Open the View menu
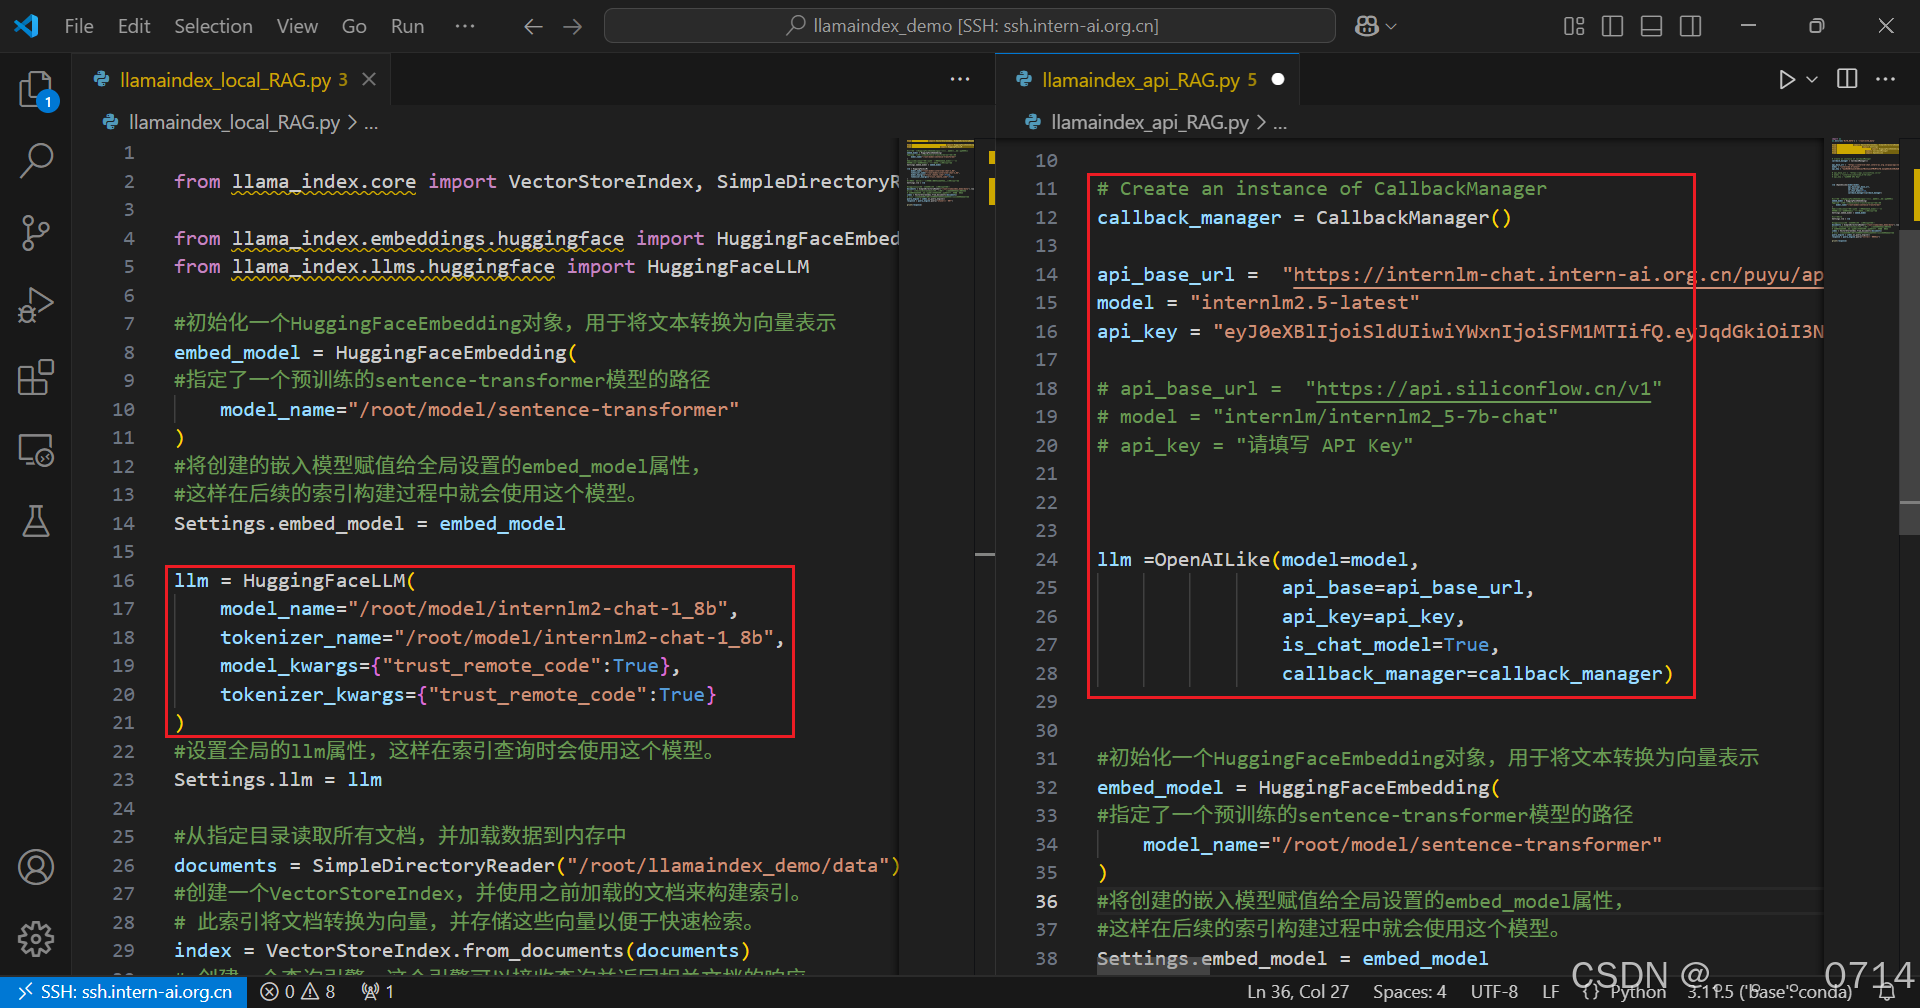 pos(297,26)
